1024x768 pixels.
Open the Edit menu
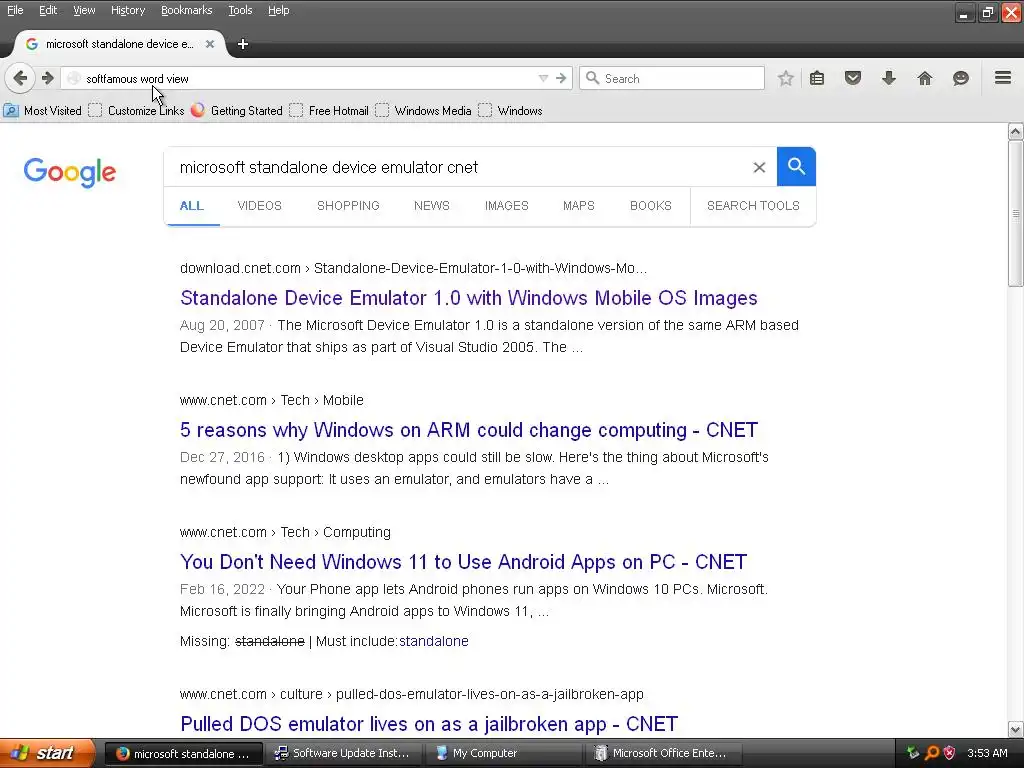tap(48, 10)
